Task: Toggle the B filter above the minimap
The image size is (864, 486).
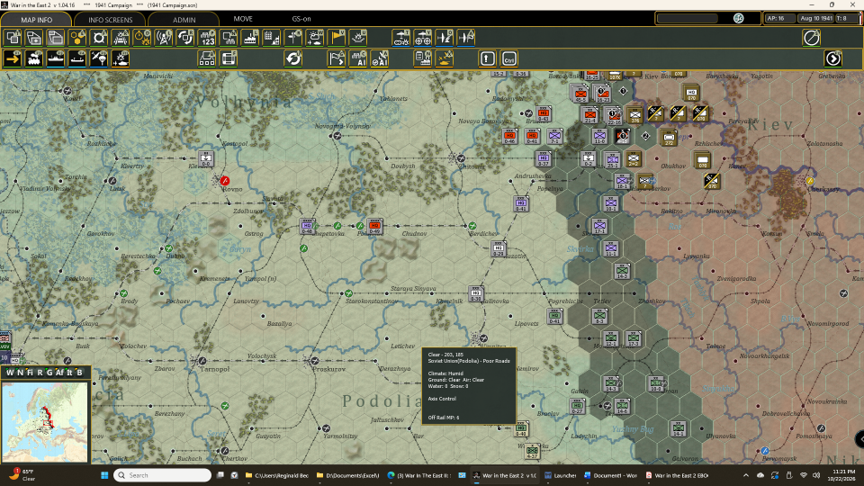Action: [x=79, y=372]
